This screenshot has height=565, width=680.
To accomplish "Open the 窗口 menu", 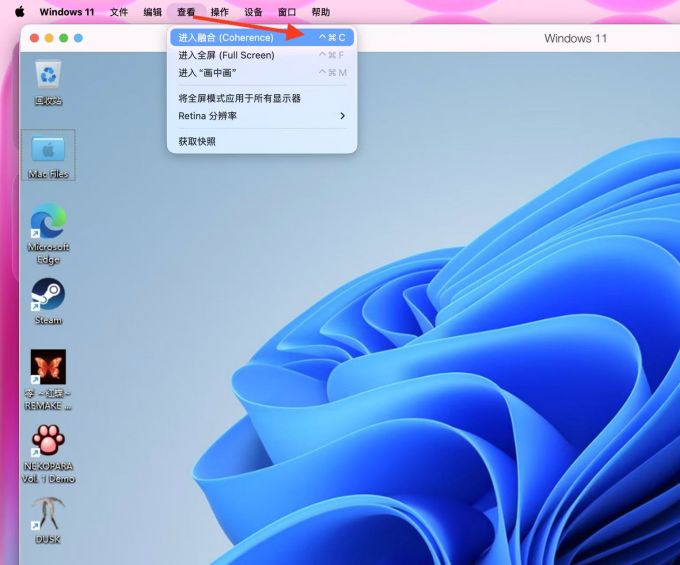I will (287, 12).
